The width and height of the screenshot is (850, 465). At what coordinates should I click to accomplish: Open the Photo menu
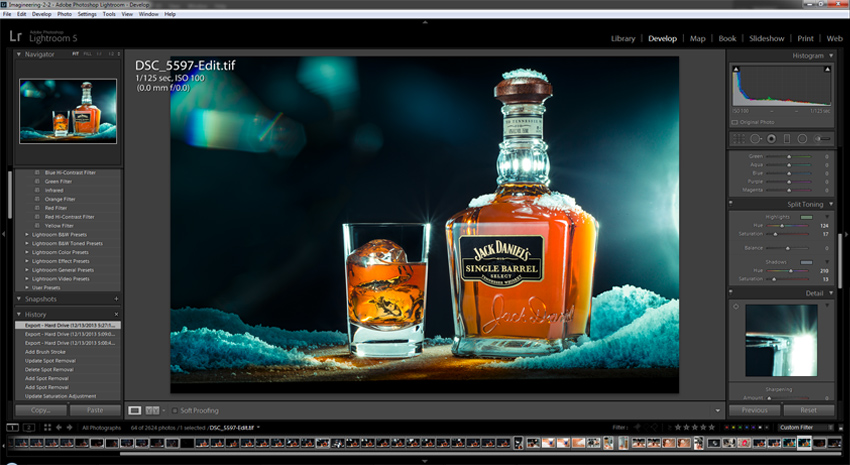pyautogui.click(x=64, y=14)
